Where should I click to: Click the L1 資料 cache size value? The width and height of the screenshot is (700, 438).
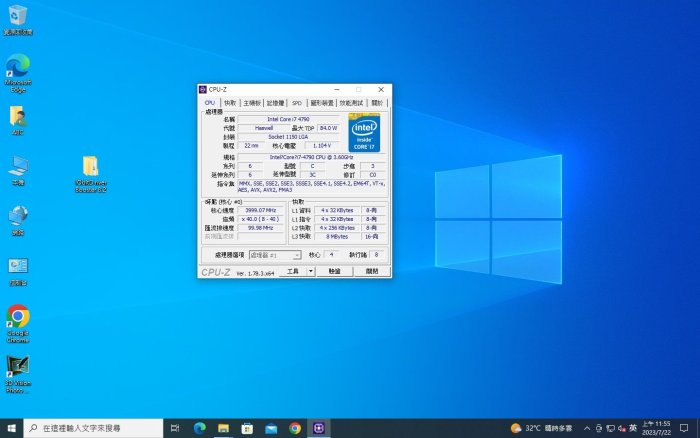click(x=337, y=210)
